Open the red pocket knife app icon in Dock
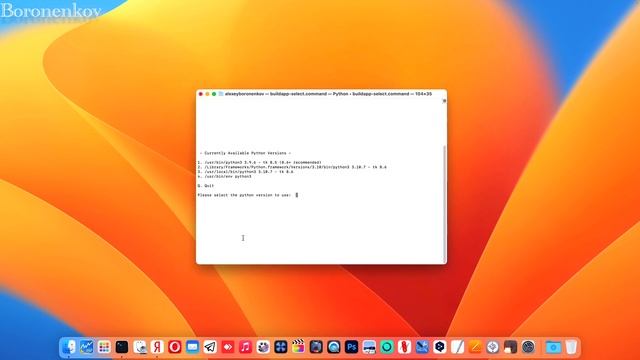The height and width of the screenshot is (360, 640). click(404, 347)
